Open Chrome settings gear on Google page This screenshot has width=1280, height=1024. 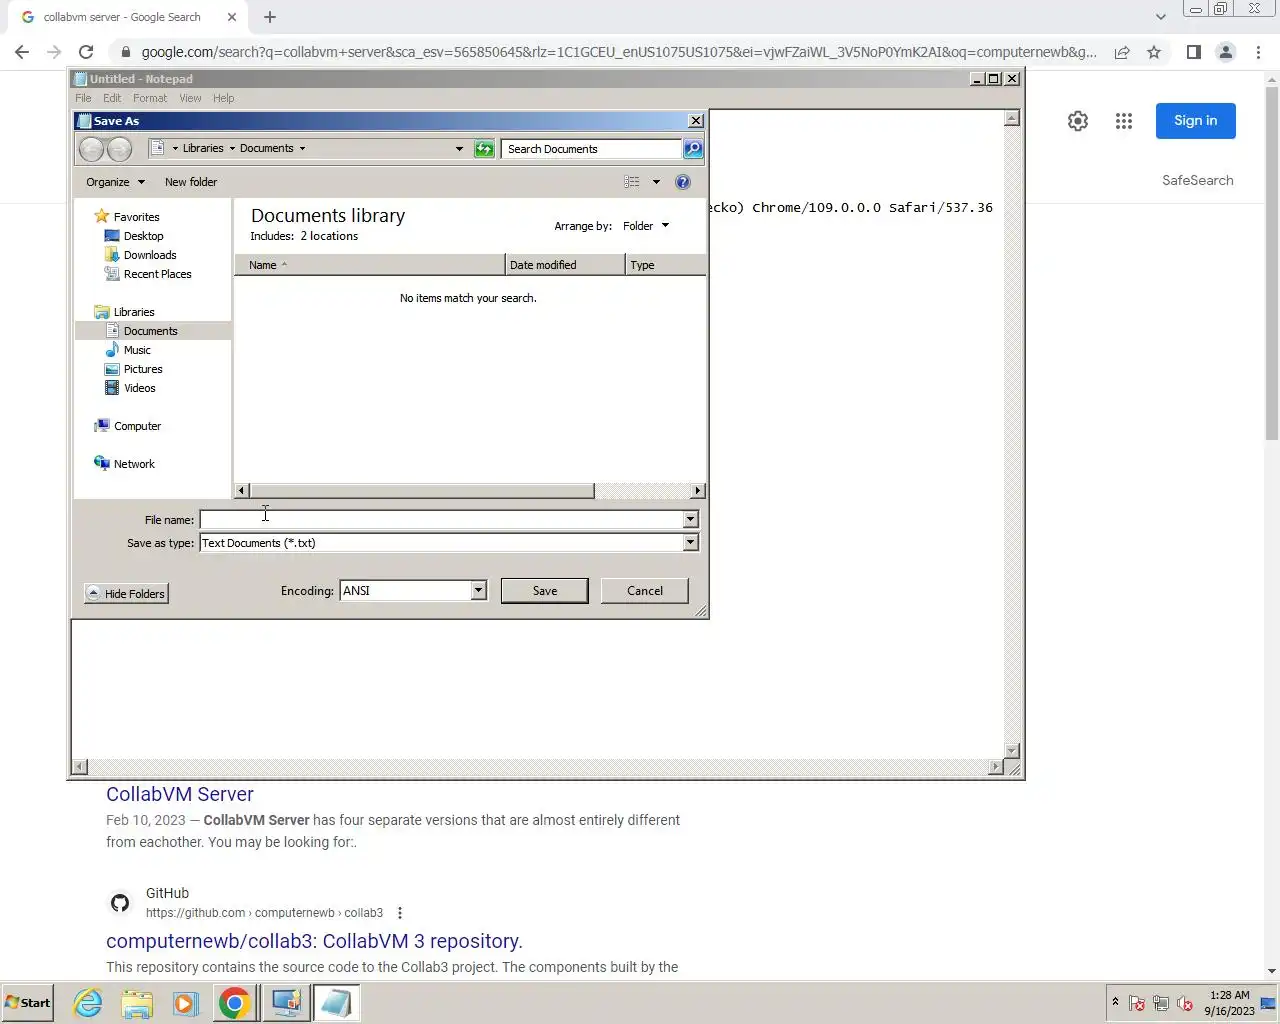pos(1077,121)
